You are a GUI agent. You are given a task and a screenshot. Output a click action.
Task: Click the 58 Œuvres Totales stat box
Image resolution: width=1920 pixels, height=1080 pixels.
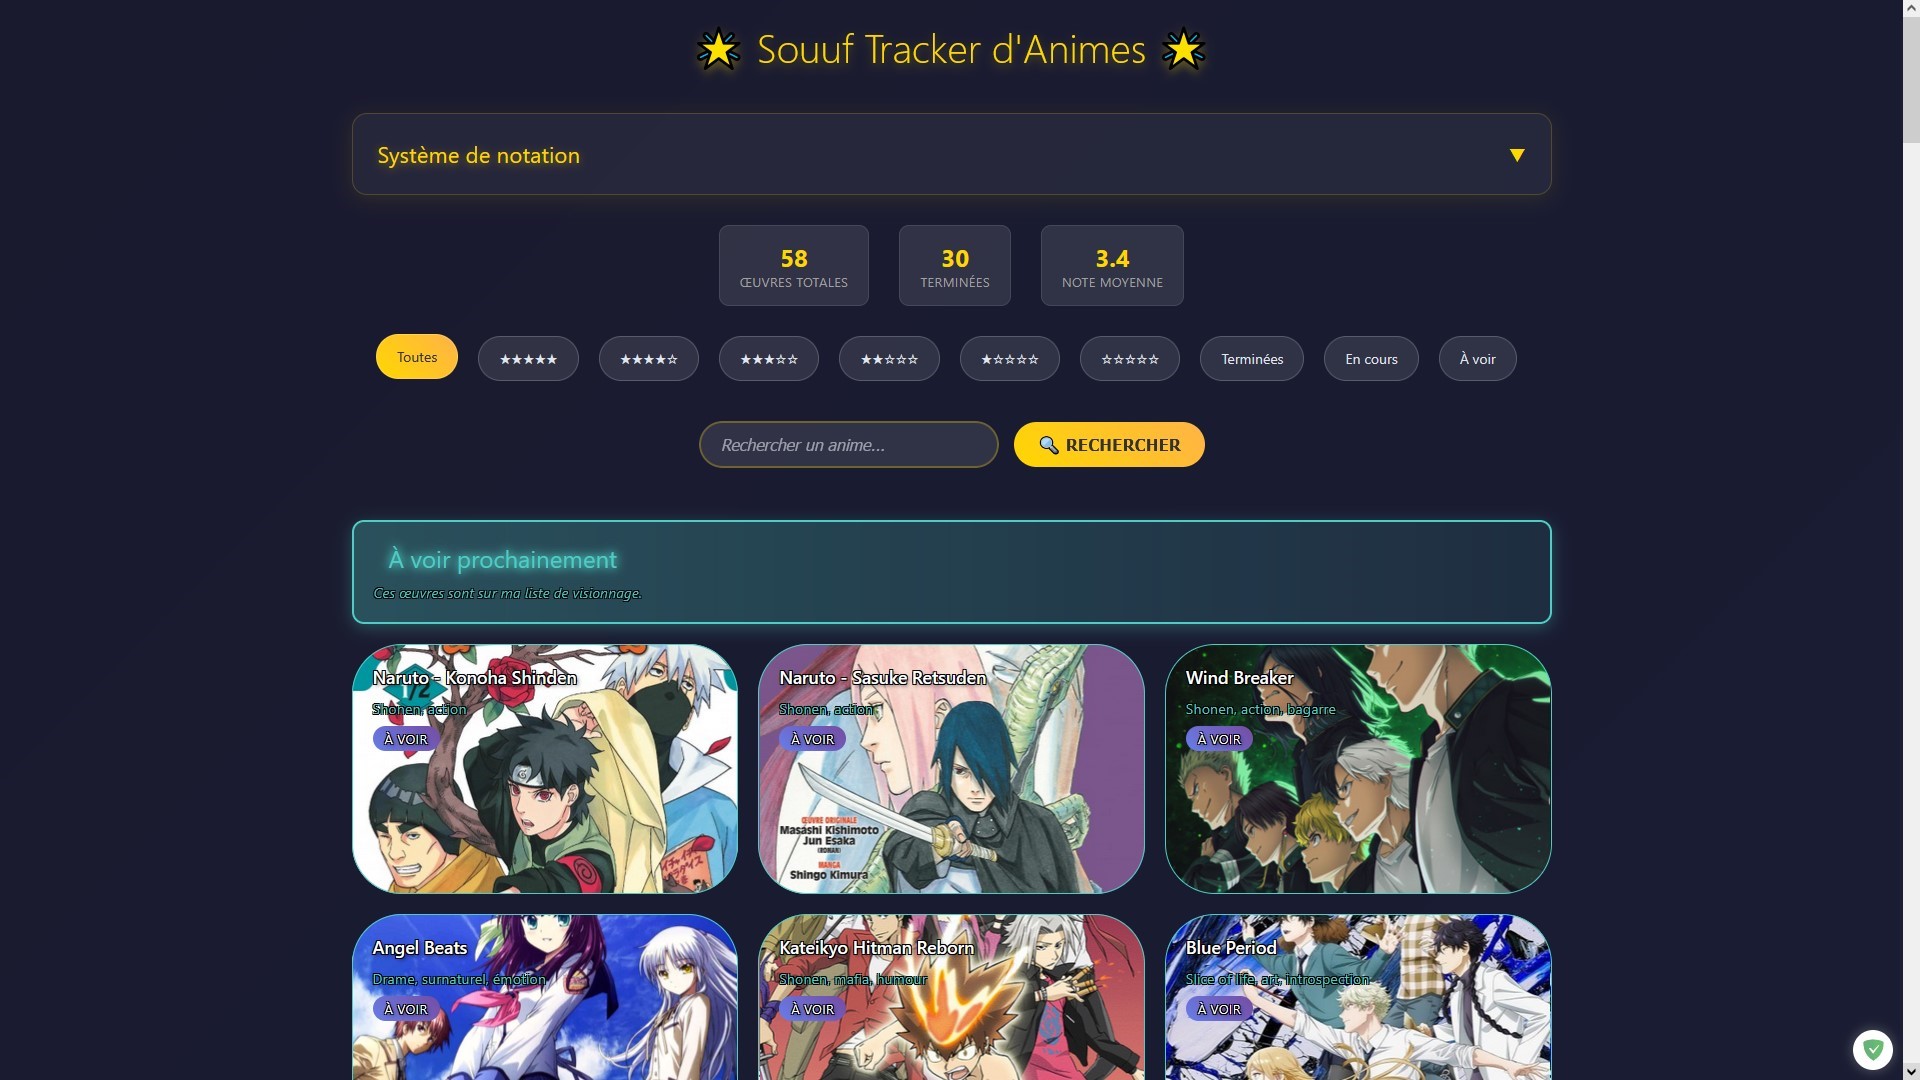[x=794, y=266]
